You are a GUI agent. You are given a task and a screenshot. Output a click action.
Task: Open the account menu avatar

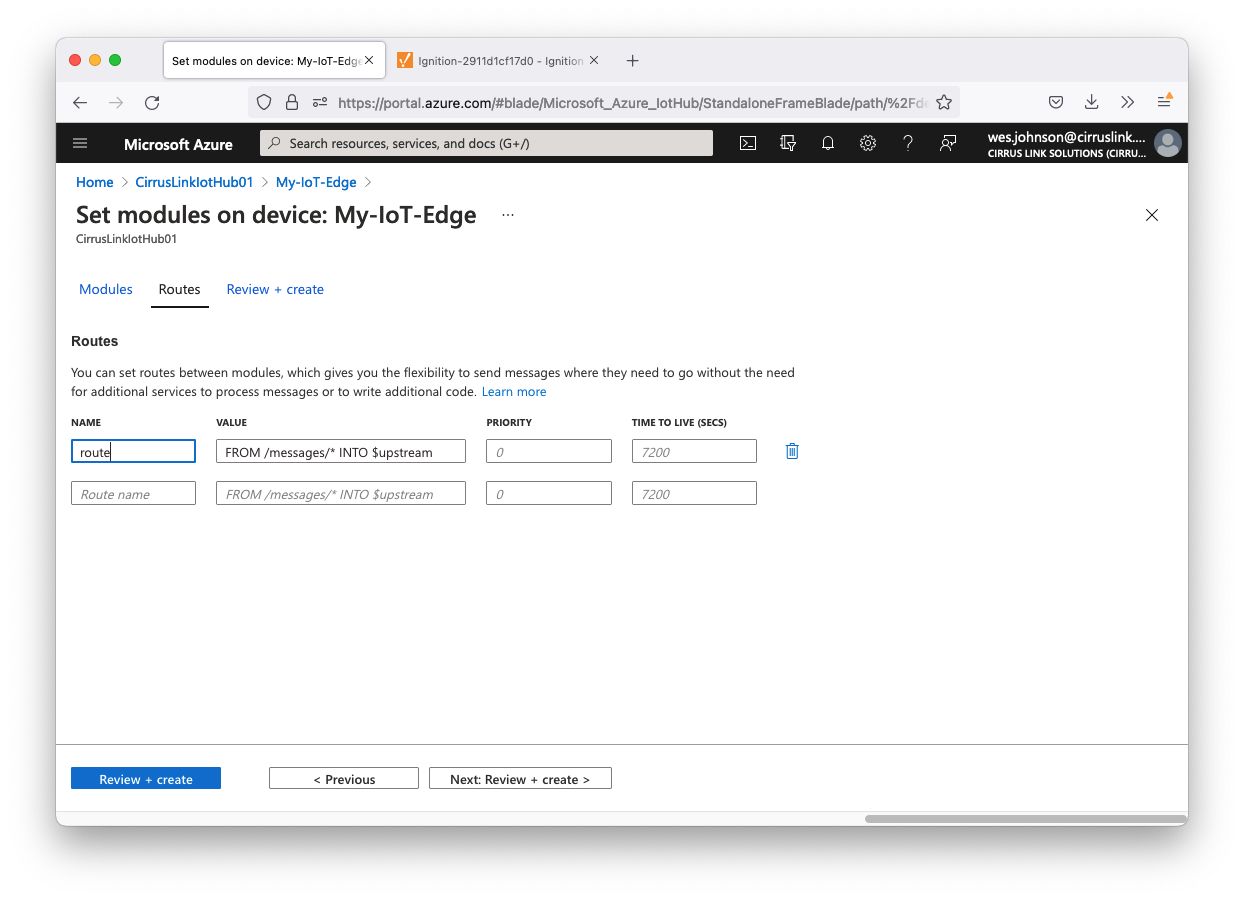click(1167, 143)
